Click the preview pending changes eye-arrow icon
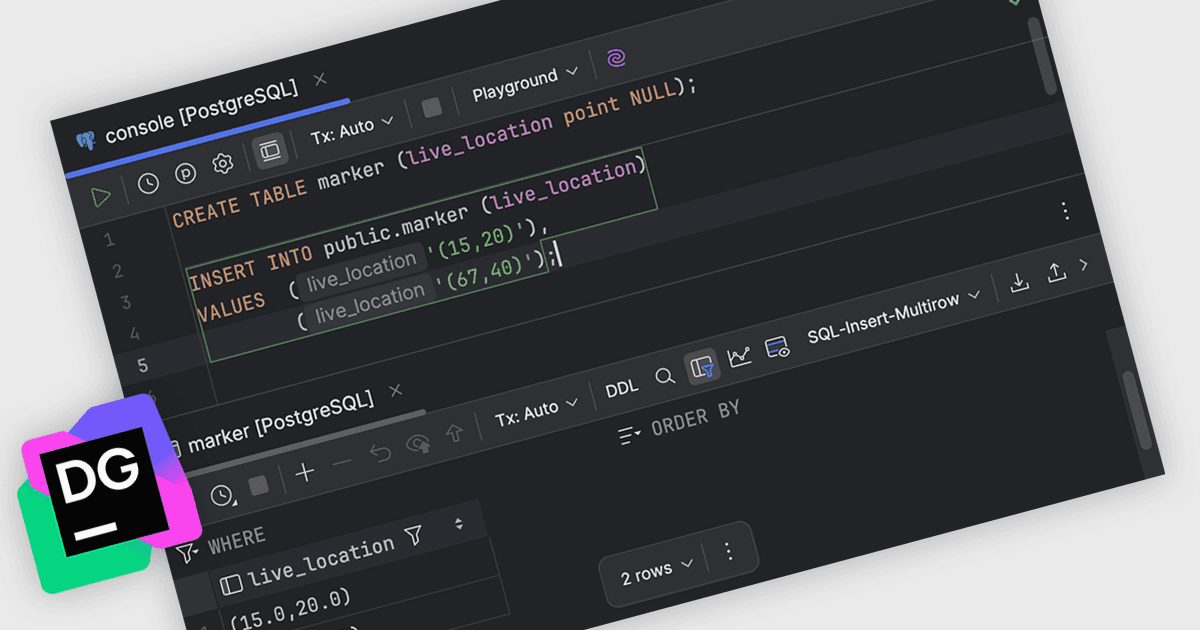The image size is (1200, 630). (418, 444)
